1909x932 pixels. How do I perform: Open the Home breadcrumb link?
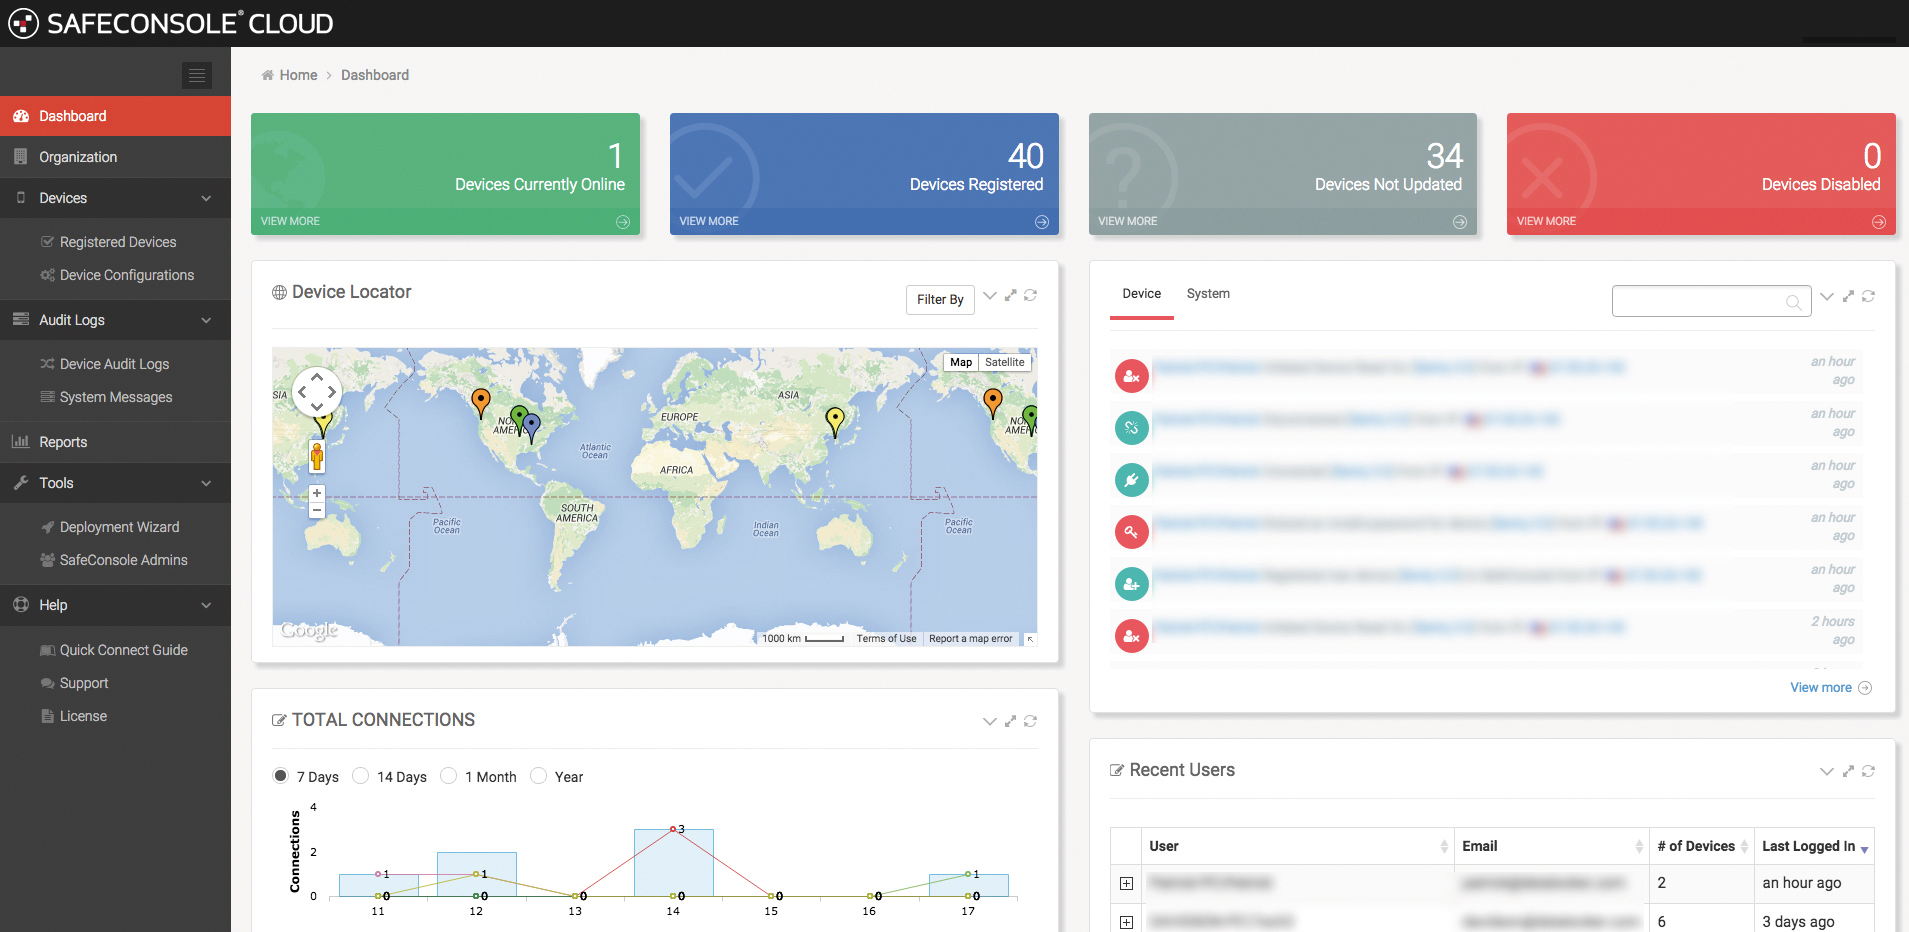298,75
